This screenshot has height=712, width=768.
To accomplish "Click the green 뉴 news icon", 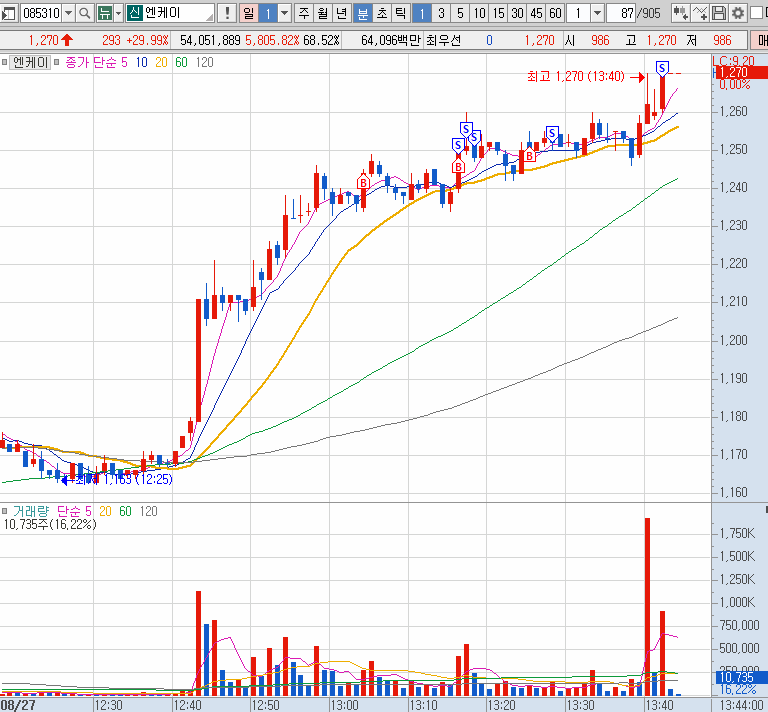I will point(103,14).
